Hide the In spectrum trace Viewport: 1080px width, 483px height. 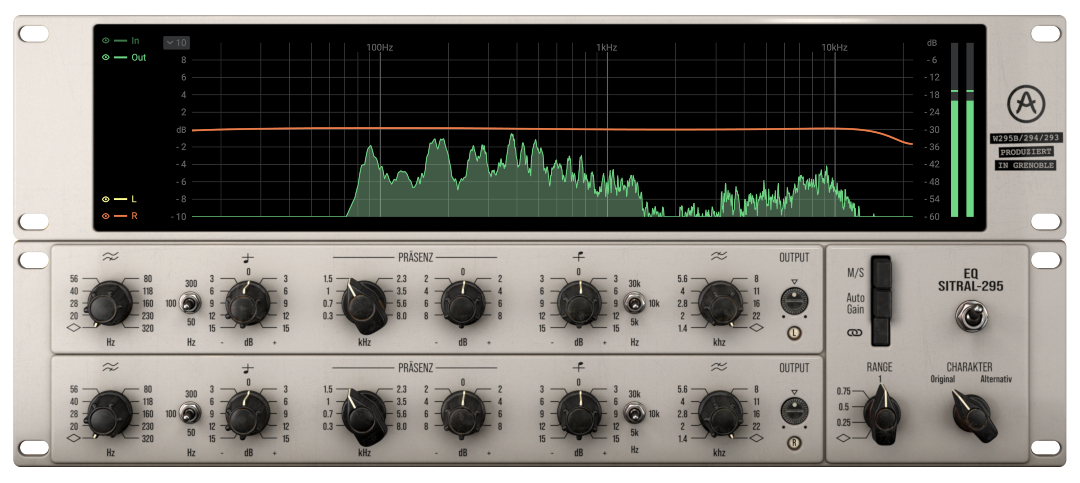point(105,41)
